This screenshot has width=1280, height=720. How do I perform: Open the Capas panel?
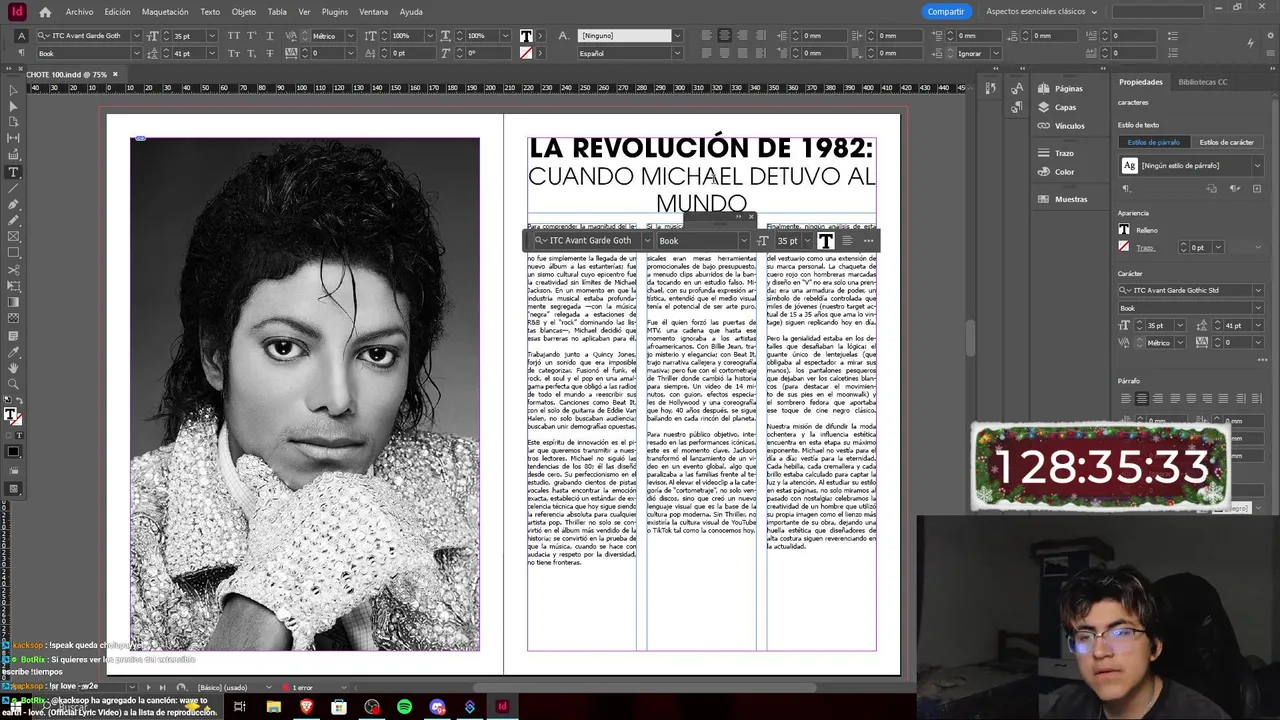(1065, 107)
